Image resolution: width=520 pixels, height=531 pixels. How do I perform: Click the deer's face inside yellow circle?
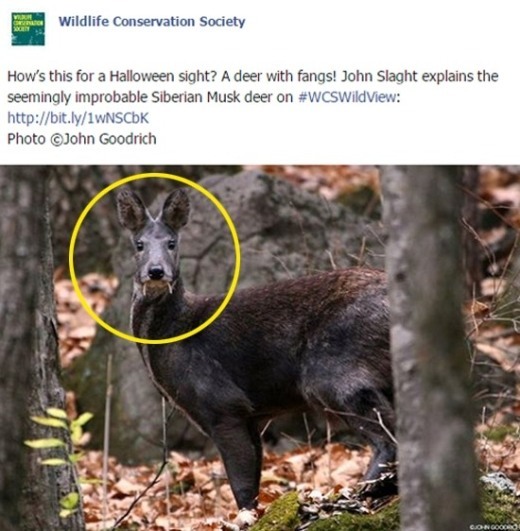tap(156, 259)
